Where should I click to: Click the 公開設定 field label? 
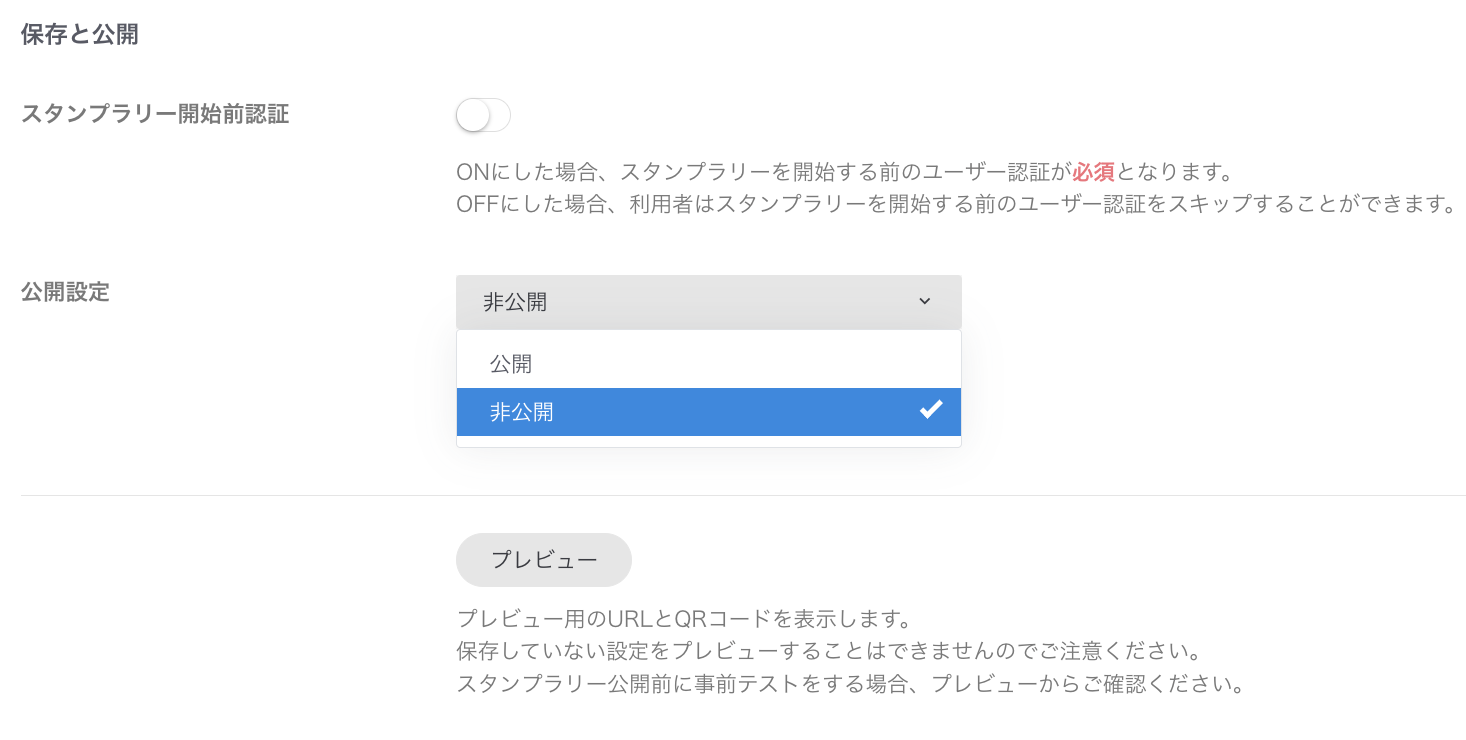(65, 293)
